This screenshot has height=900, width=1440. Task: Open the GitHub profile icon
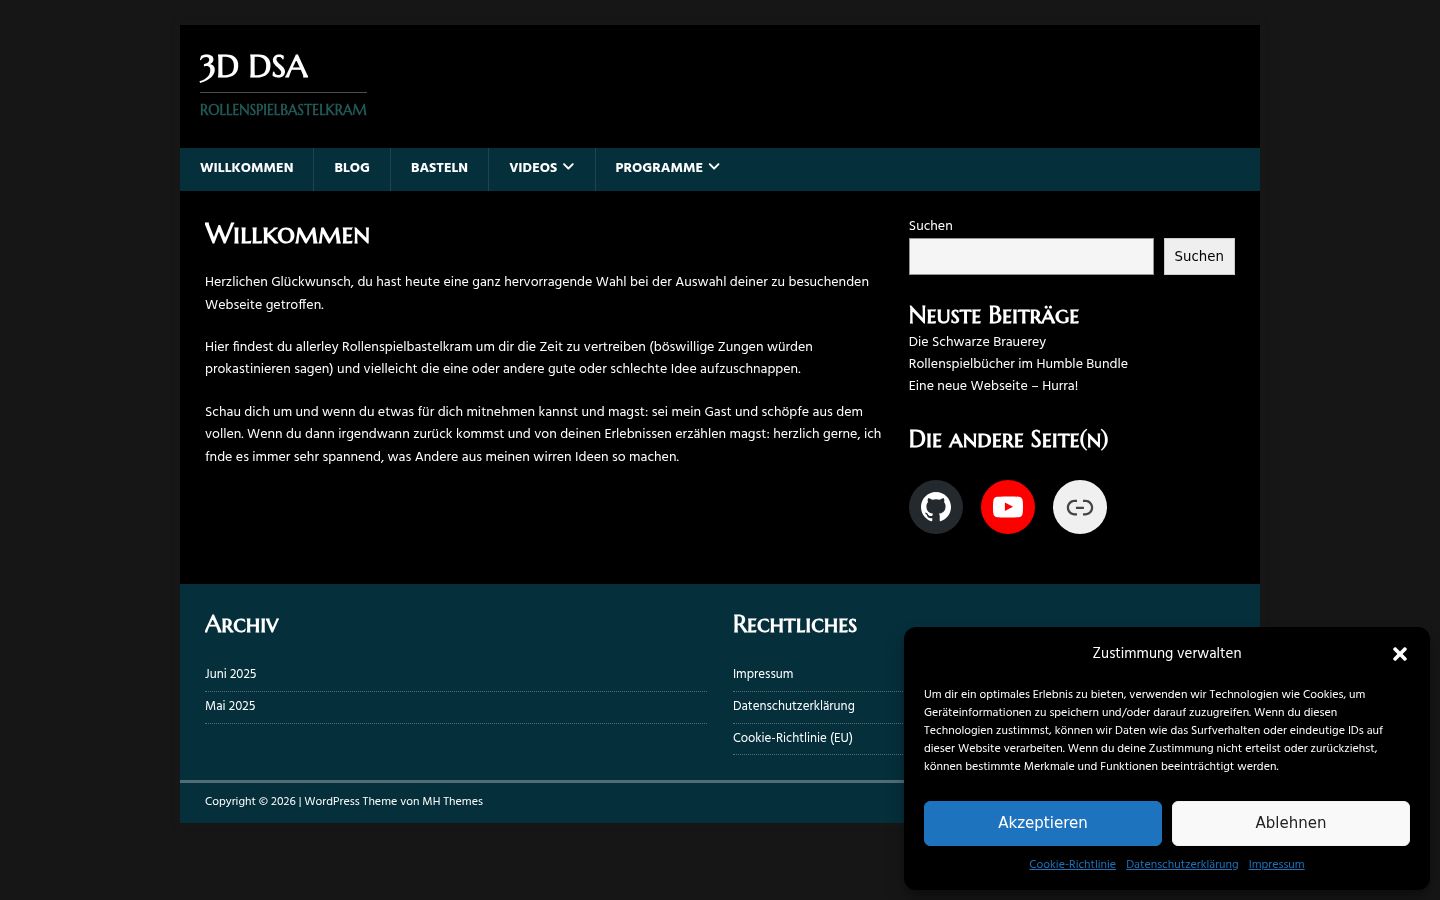(x=935, y=507)
